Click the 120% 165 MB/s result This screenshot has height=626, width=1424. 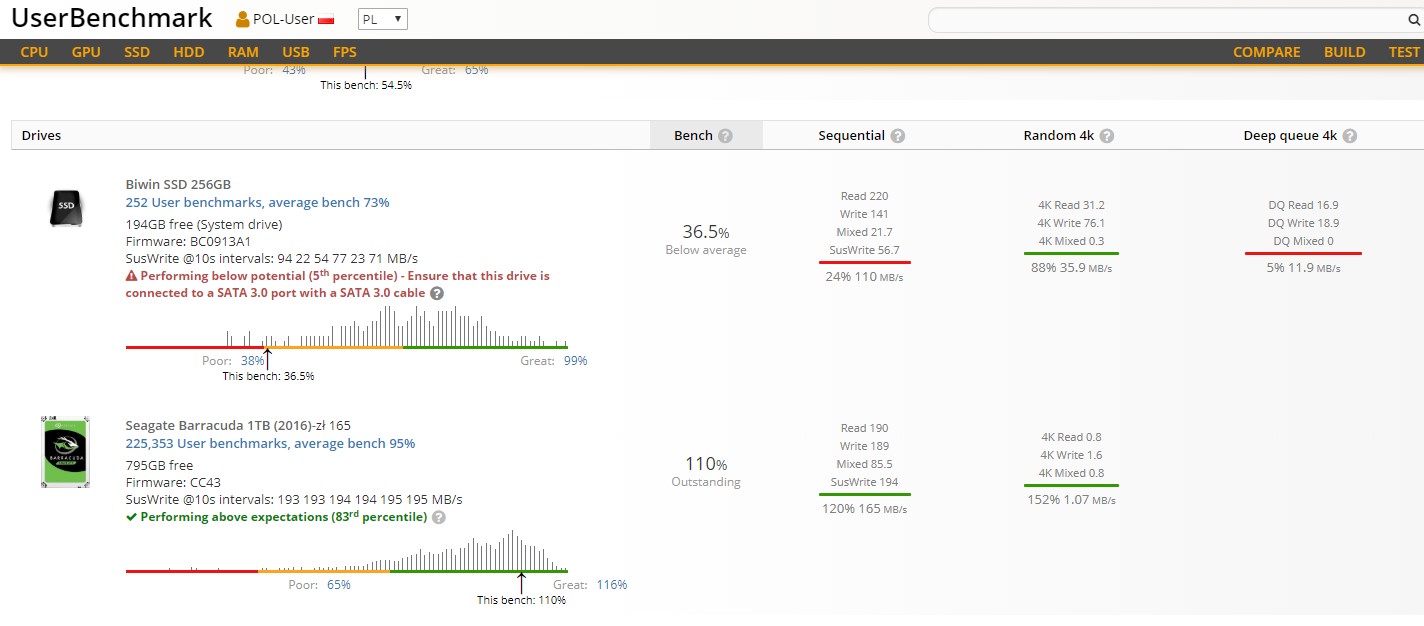click(x=864, y=509)
